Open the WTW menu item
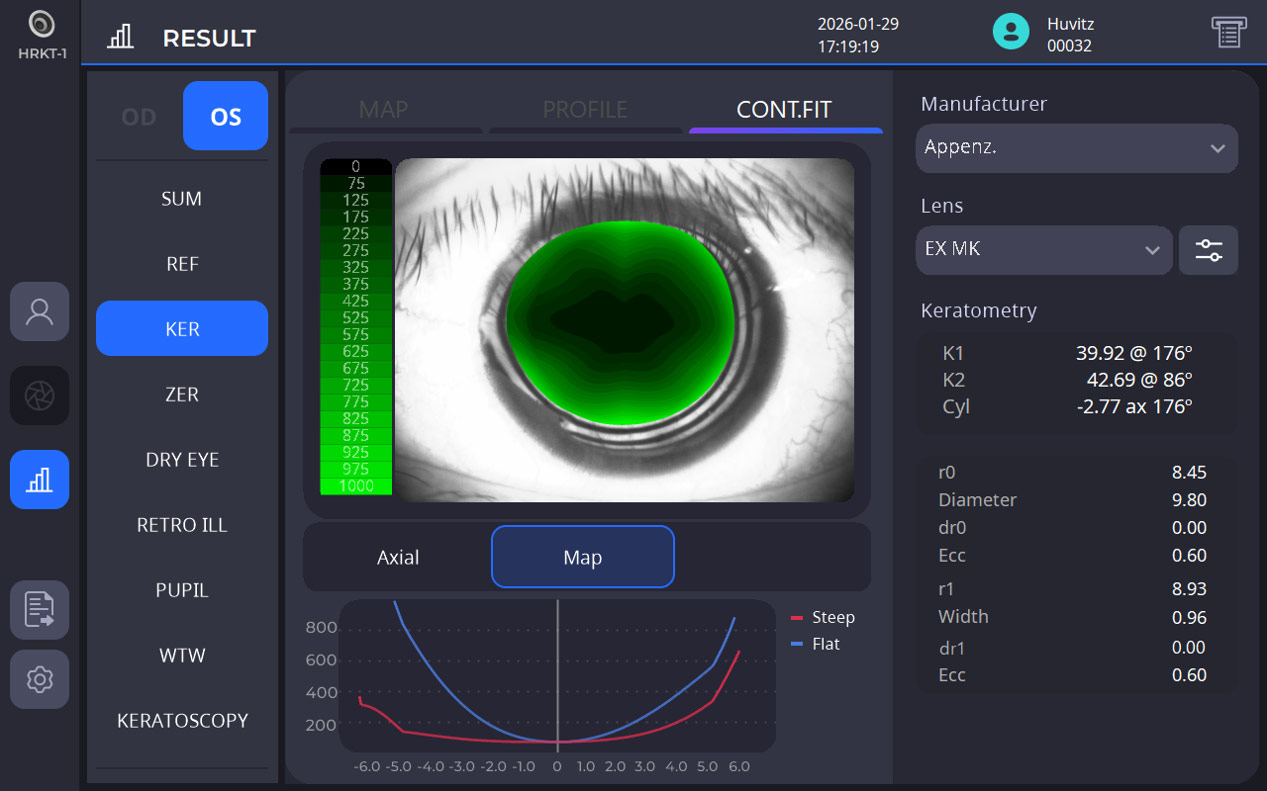Viewport: 1267px width, 791px height. coord(182,655)
